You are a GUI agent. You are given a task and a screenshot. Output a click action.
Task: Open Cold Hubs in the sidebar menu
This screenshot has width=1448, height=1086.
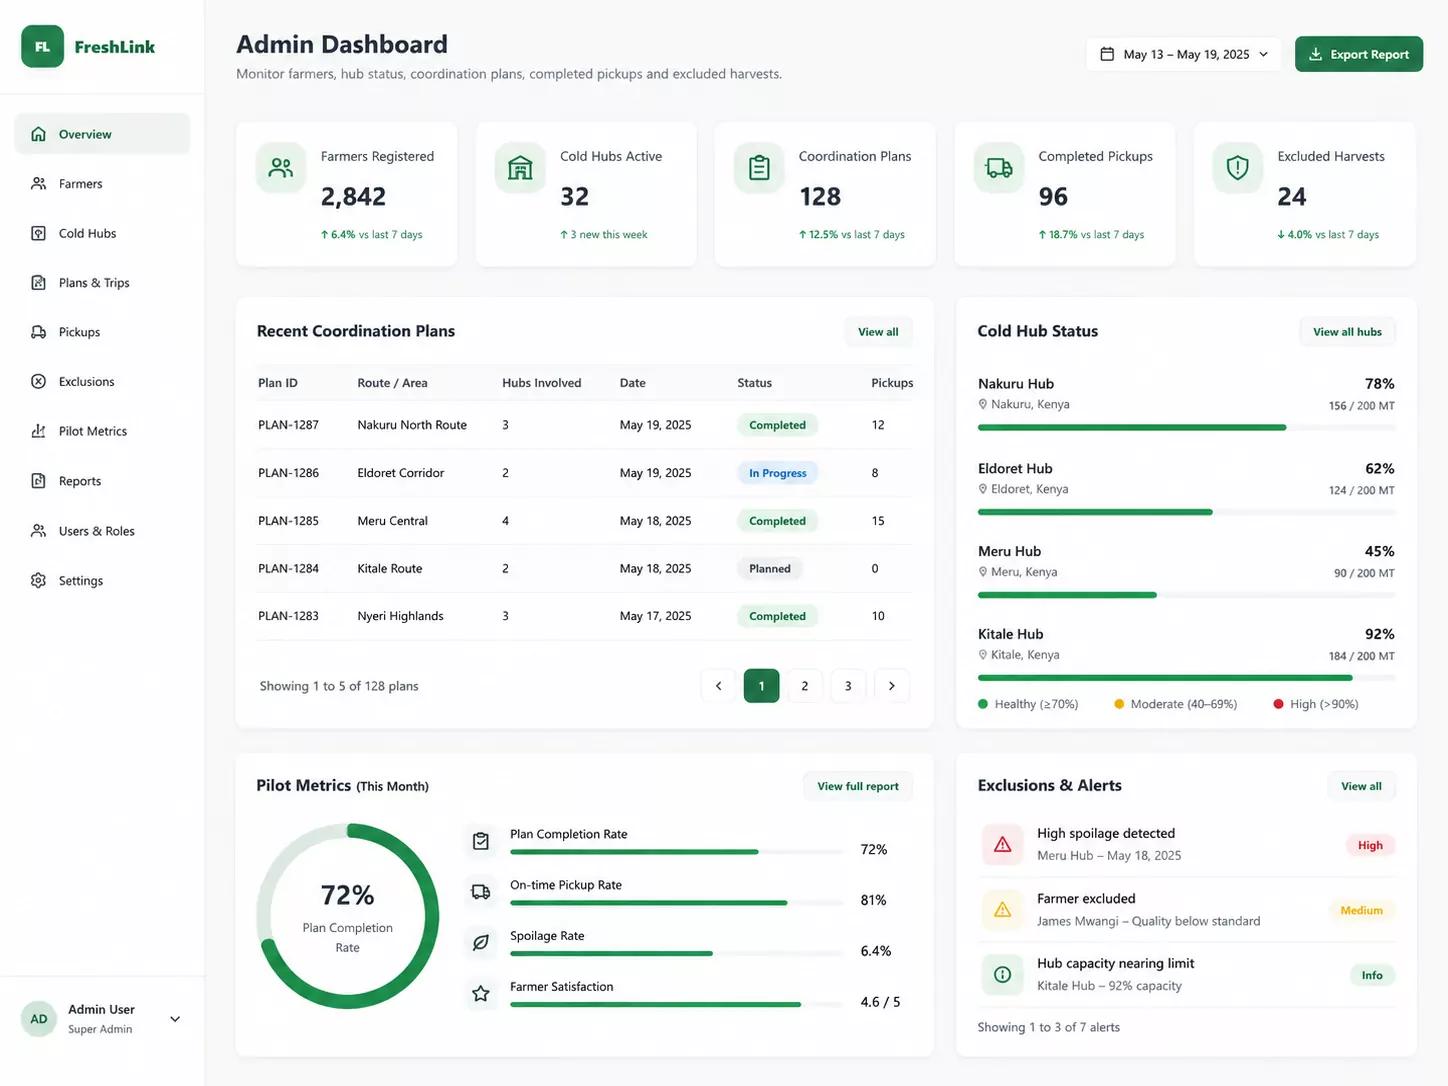[102, 233]
